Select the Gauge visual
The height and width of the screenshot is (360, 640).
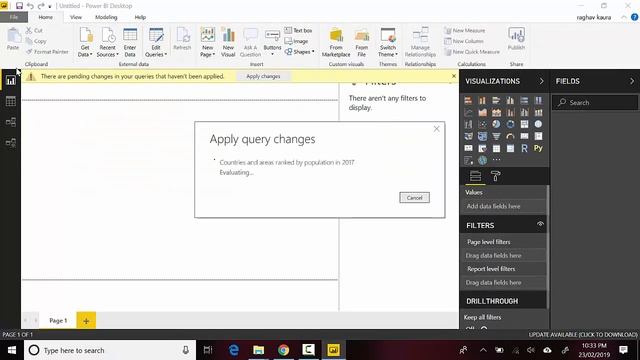coord(510,136)
